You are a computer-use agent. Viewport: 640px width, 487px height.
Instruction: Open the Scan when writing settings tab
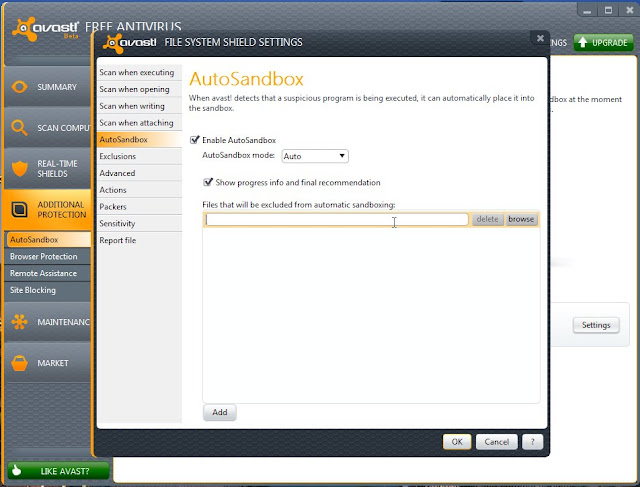coord(140,106)
